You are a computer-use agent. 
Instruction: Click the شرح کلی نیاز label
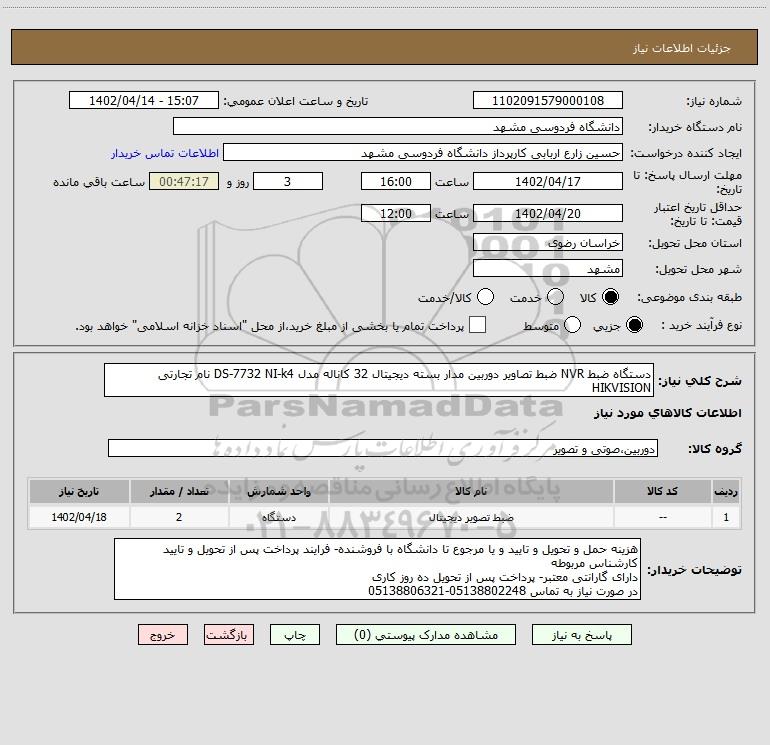click(700, 381)
